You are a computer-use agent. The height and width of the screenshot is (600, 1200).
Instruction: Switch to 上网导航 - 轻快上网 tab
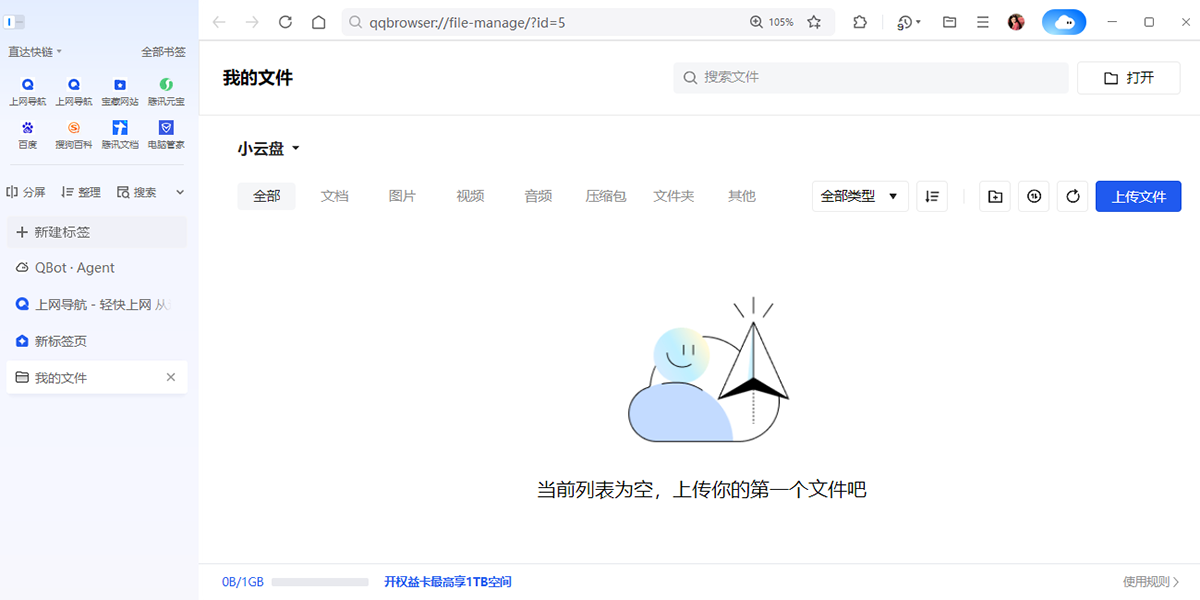pyautogui.click(x=96, y=304)
